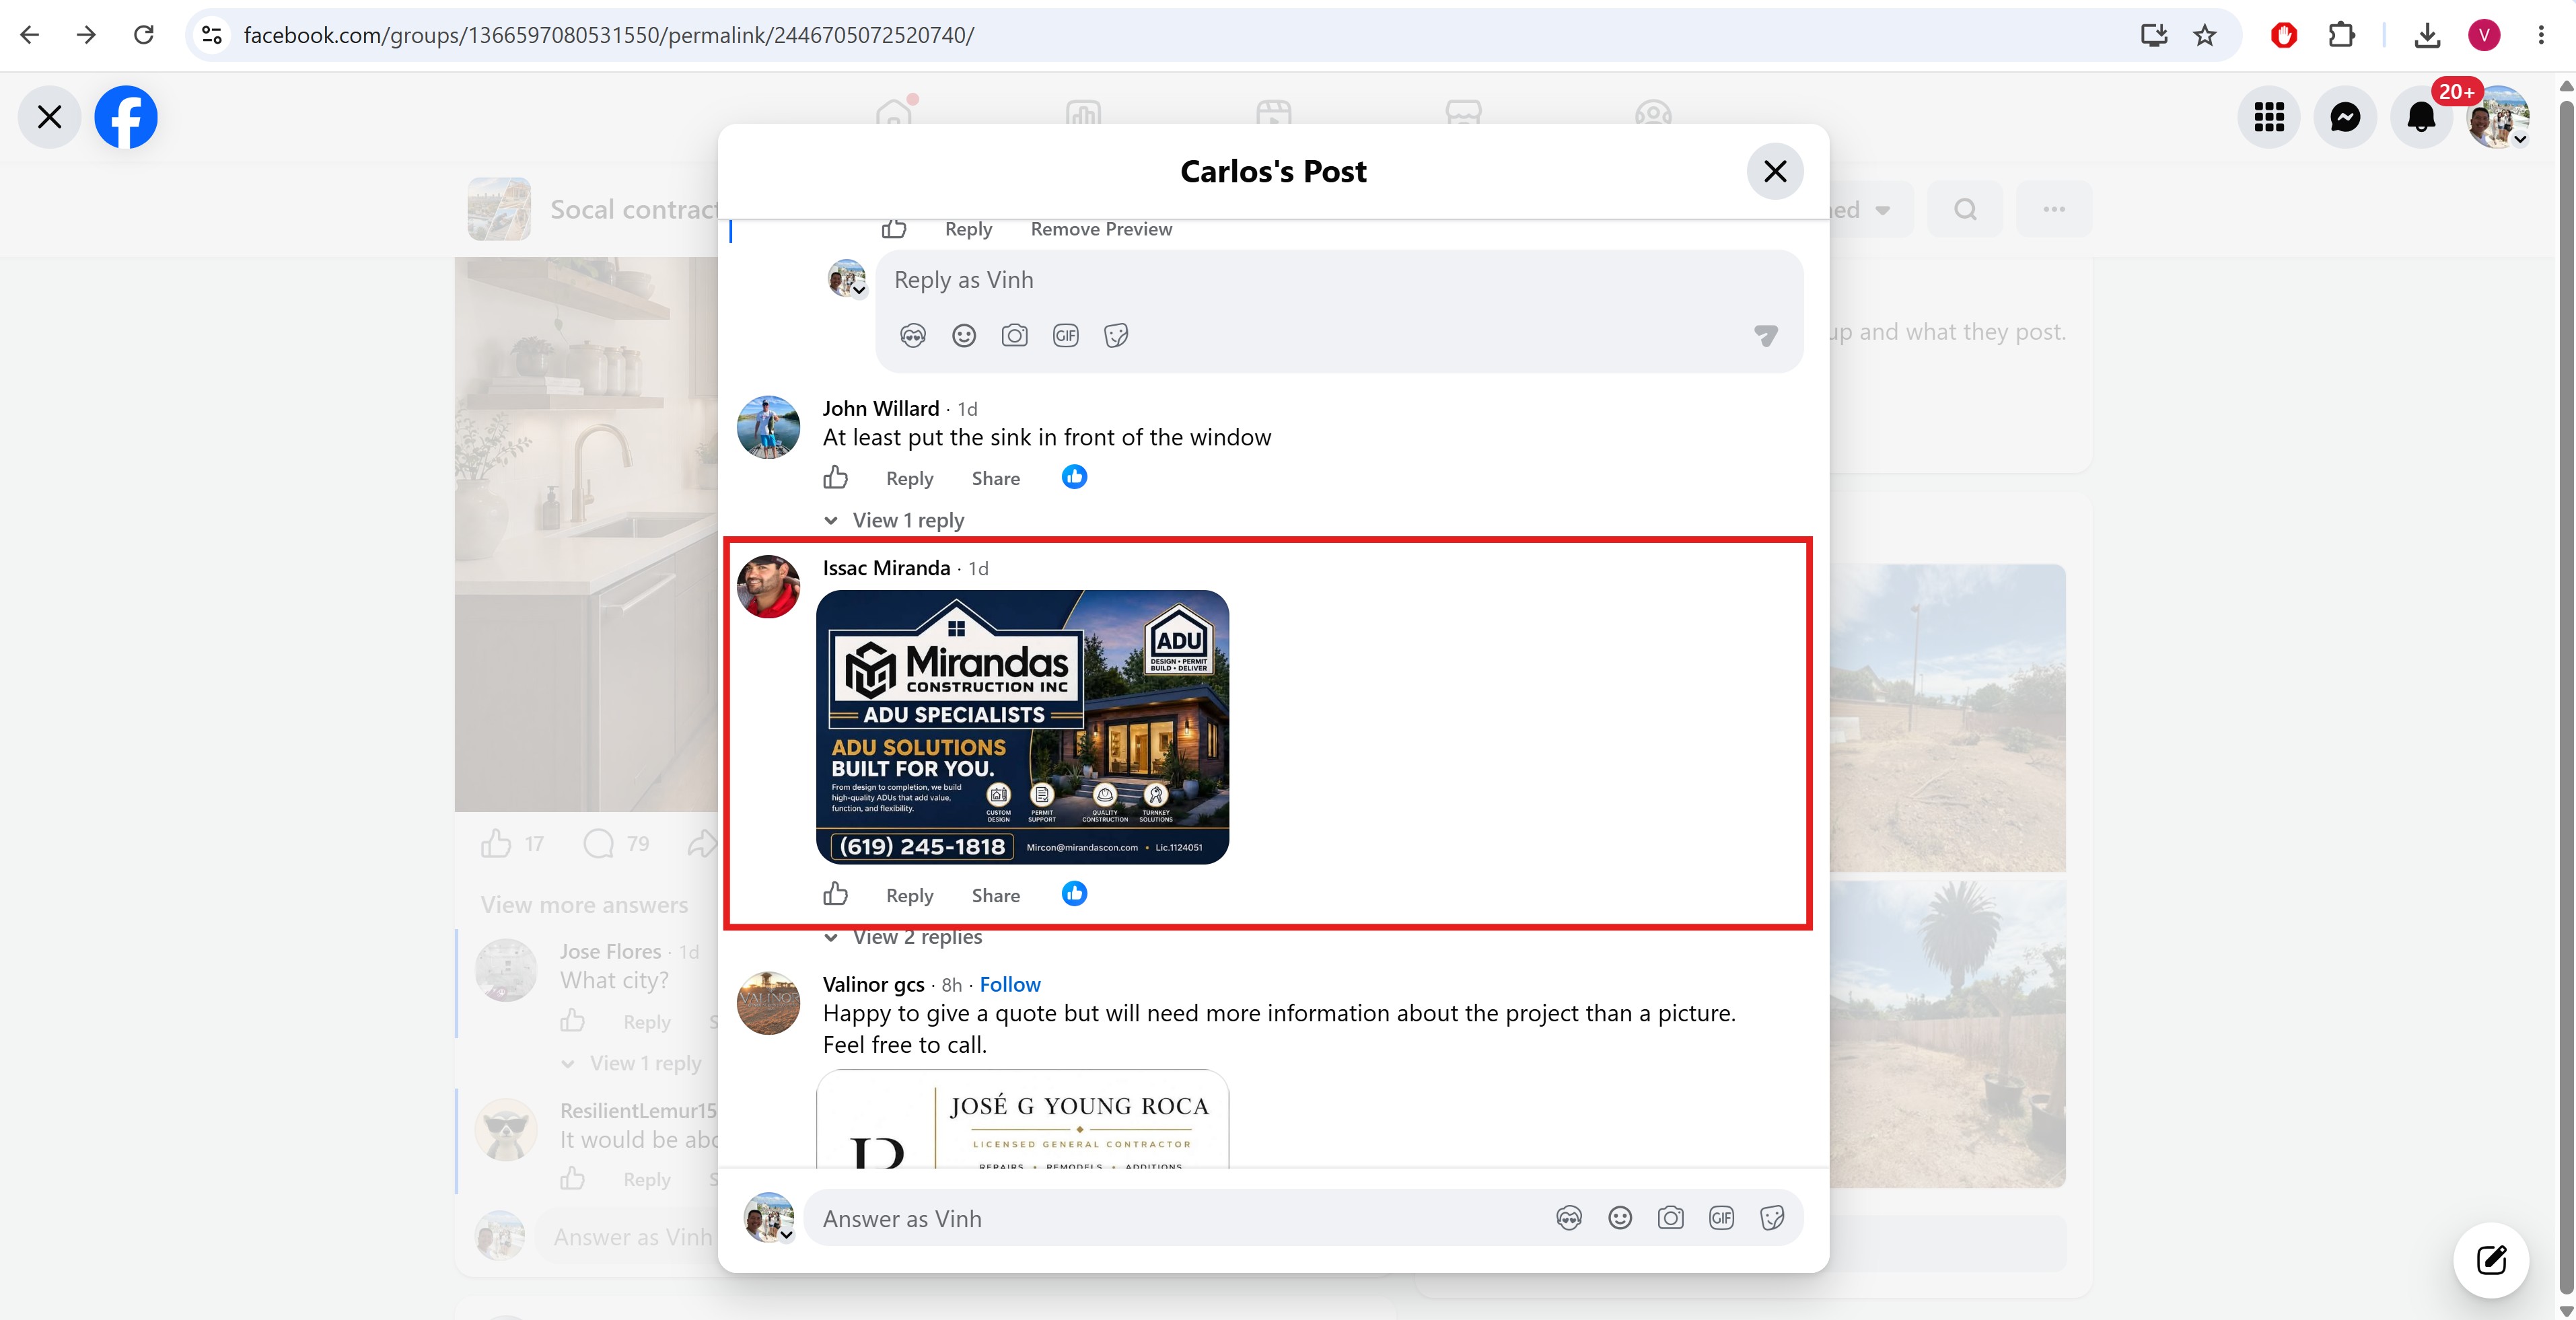Open the Facebook apps grid menu
The image size is (2576, 1320).
(x=2269, y=117)
